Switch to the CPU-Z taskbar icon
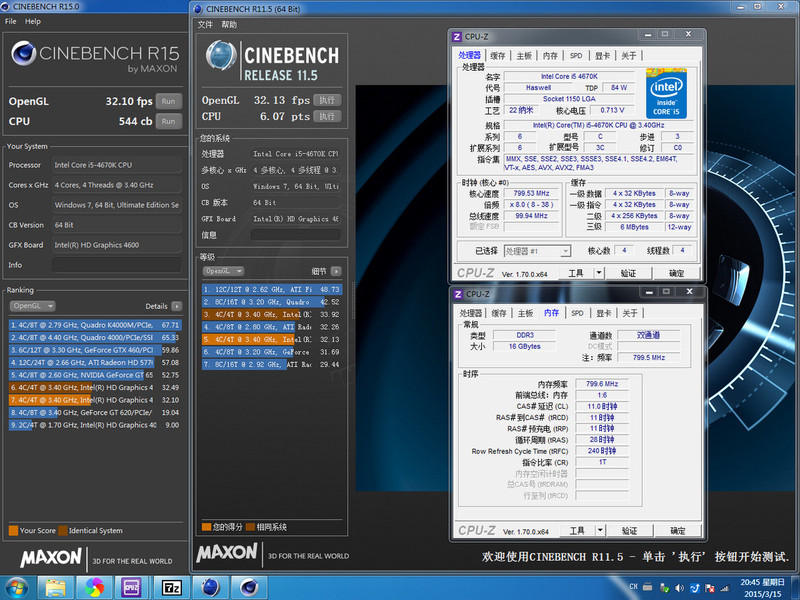Viewport: 800px width, 600px height. pyautogui.click(x=132, y=586)
